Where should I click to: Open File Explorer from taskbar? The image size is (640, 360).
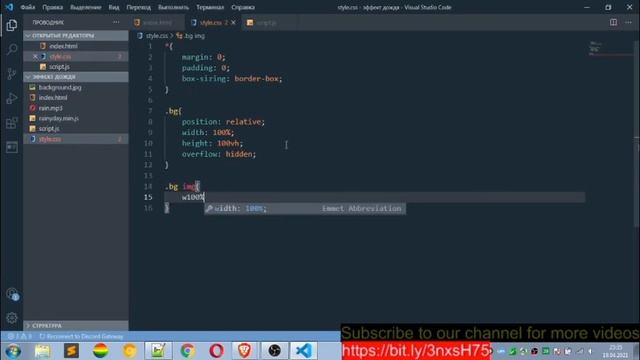tap(42, 351)
